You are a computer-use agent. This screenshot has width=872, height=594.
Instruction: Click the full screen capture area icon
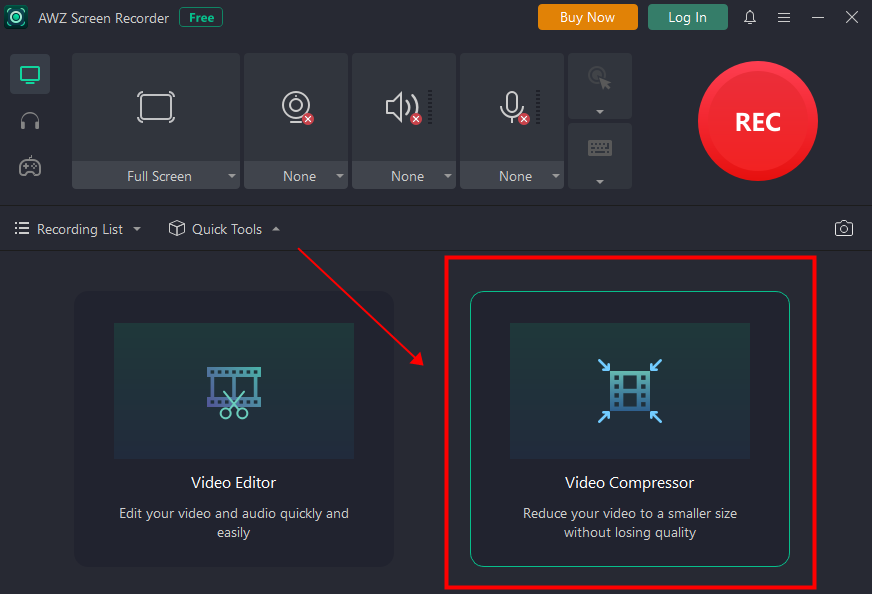click(156, 107)
